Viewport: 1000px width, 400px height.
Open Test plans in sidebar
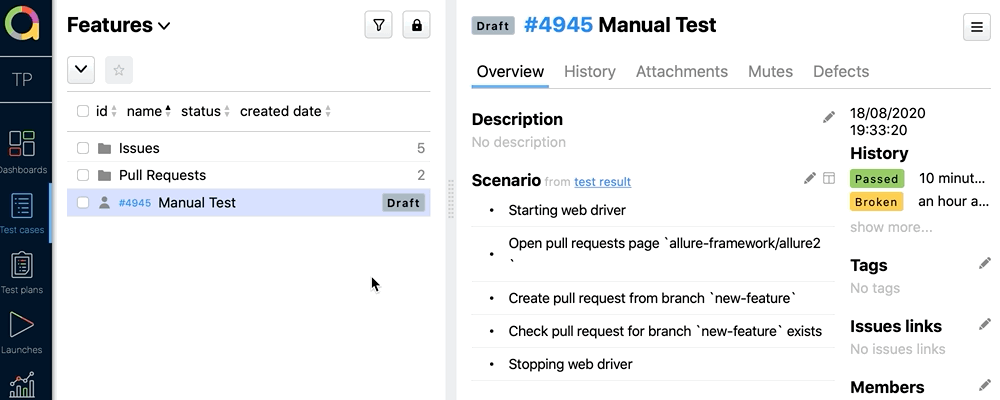[x=22, y=273]
